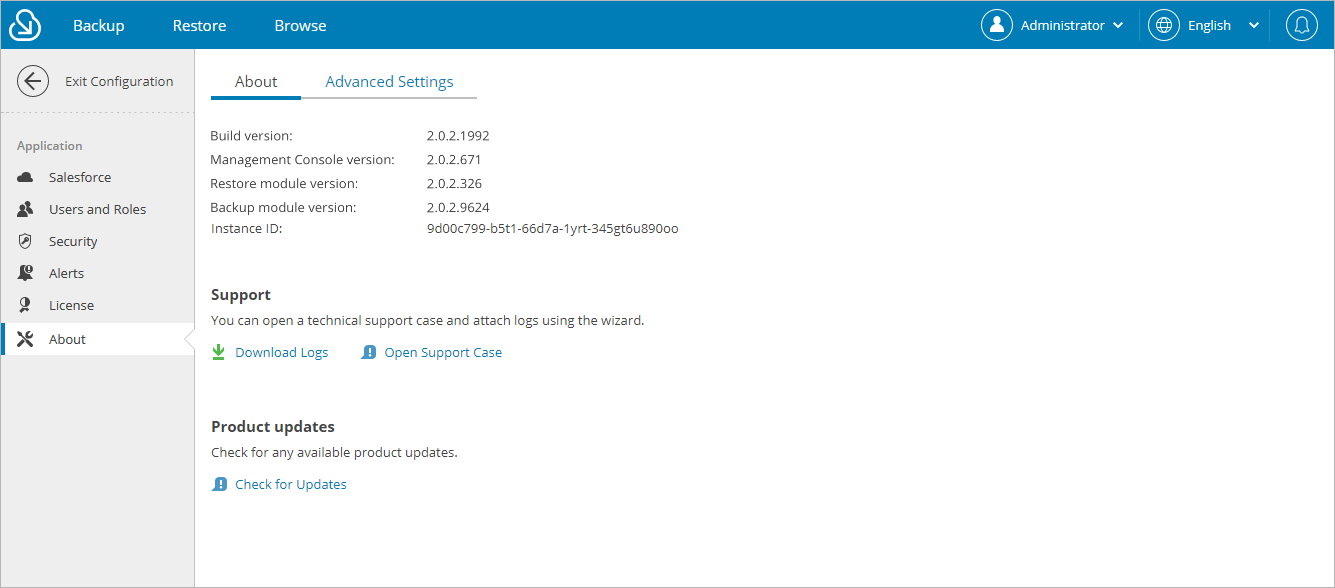Click build version value 2.0.2.1992
Screen dimensions: 1335x588
(458, 135)
